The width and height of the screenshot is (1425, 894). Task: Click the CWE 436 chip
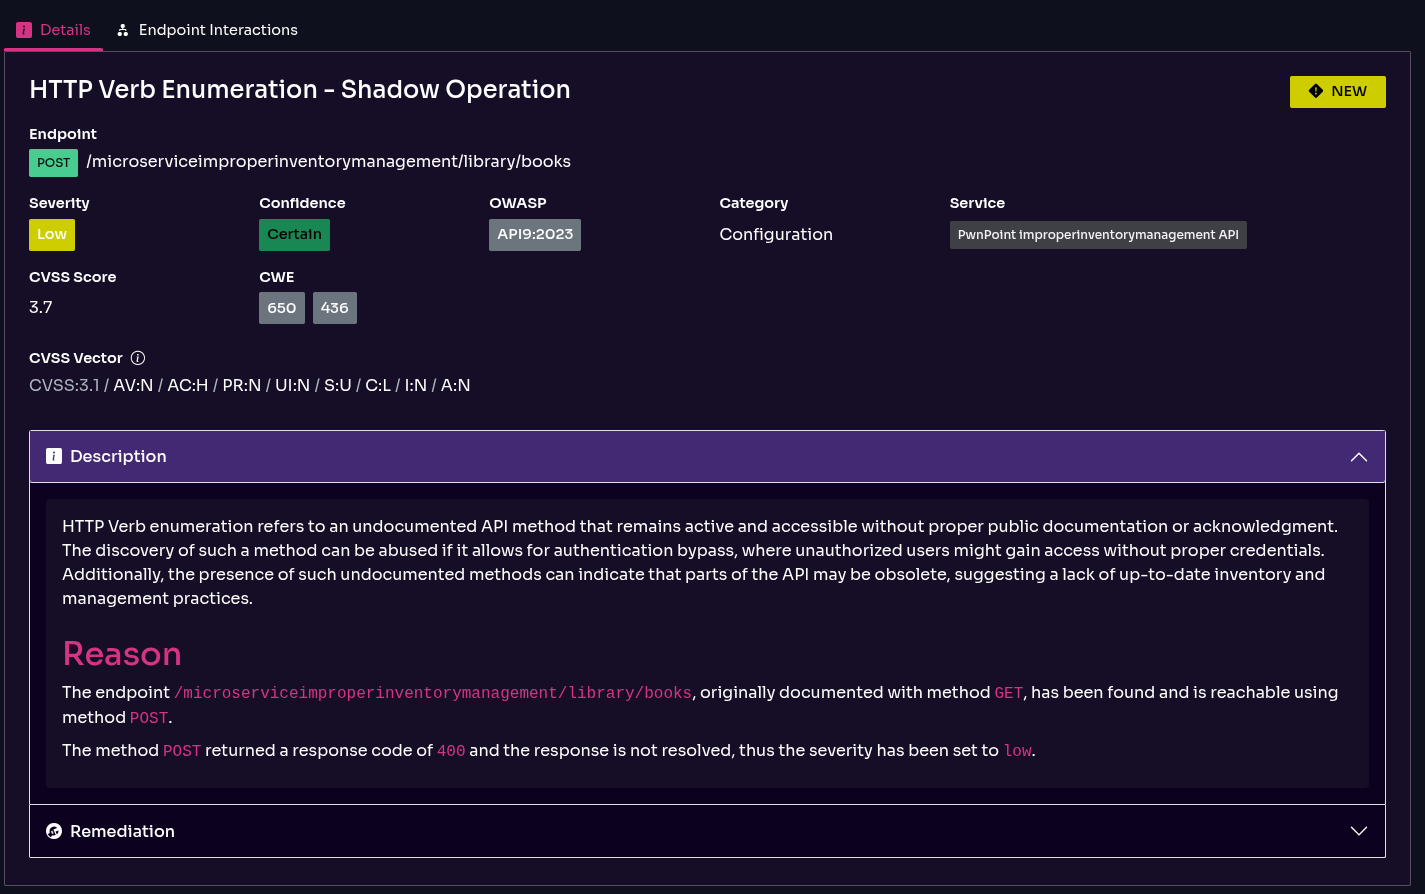[x=335, y=307]
